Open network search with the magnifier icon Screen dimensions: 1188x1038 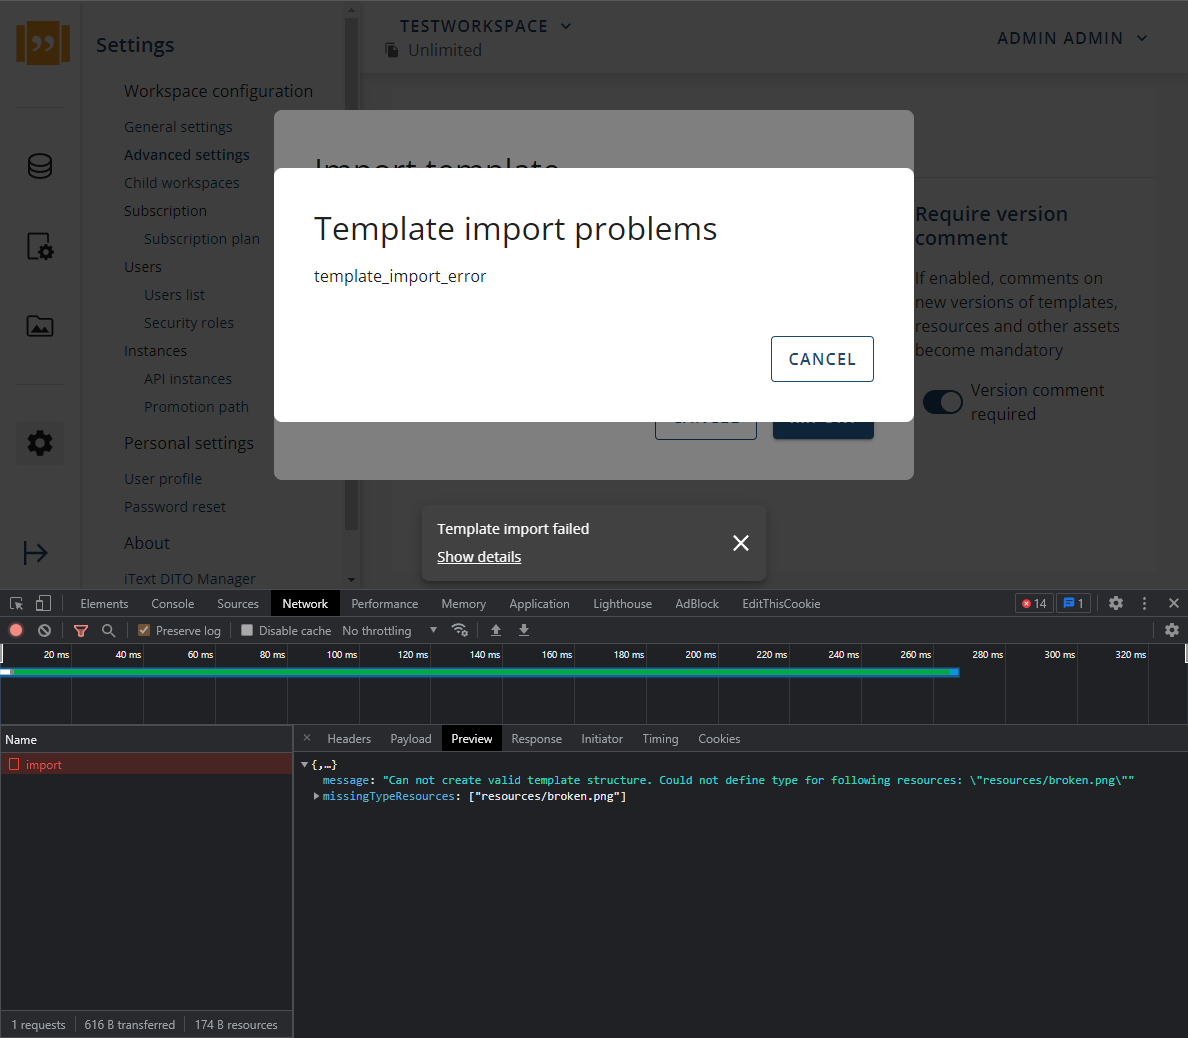click(109, 630)
